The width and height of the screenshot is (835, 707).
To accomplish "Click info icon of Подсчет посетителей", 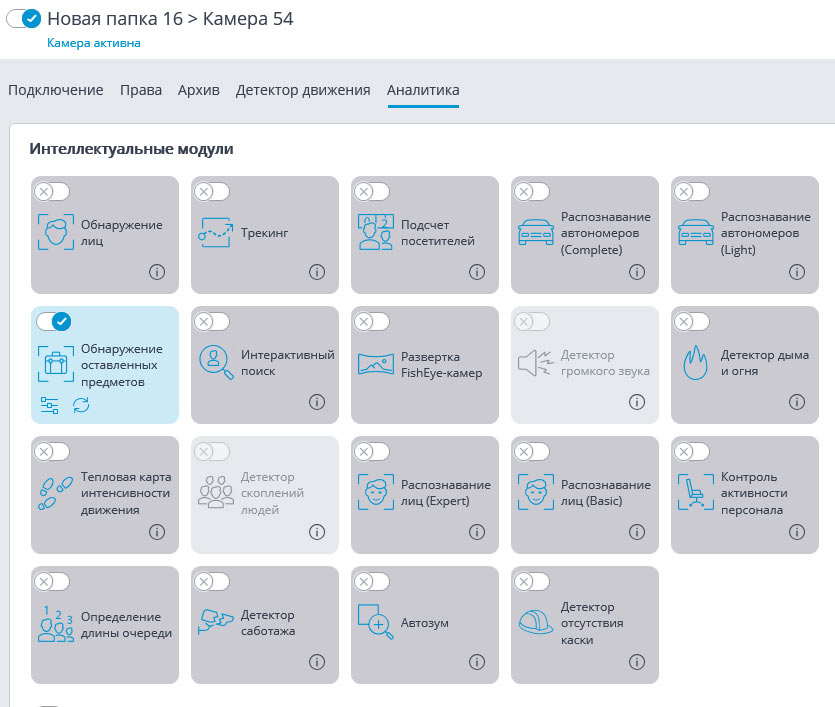I will click(x=477, y=272).
